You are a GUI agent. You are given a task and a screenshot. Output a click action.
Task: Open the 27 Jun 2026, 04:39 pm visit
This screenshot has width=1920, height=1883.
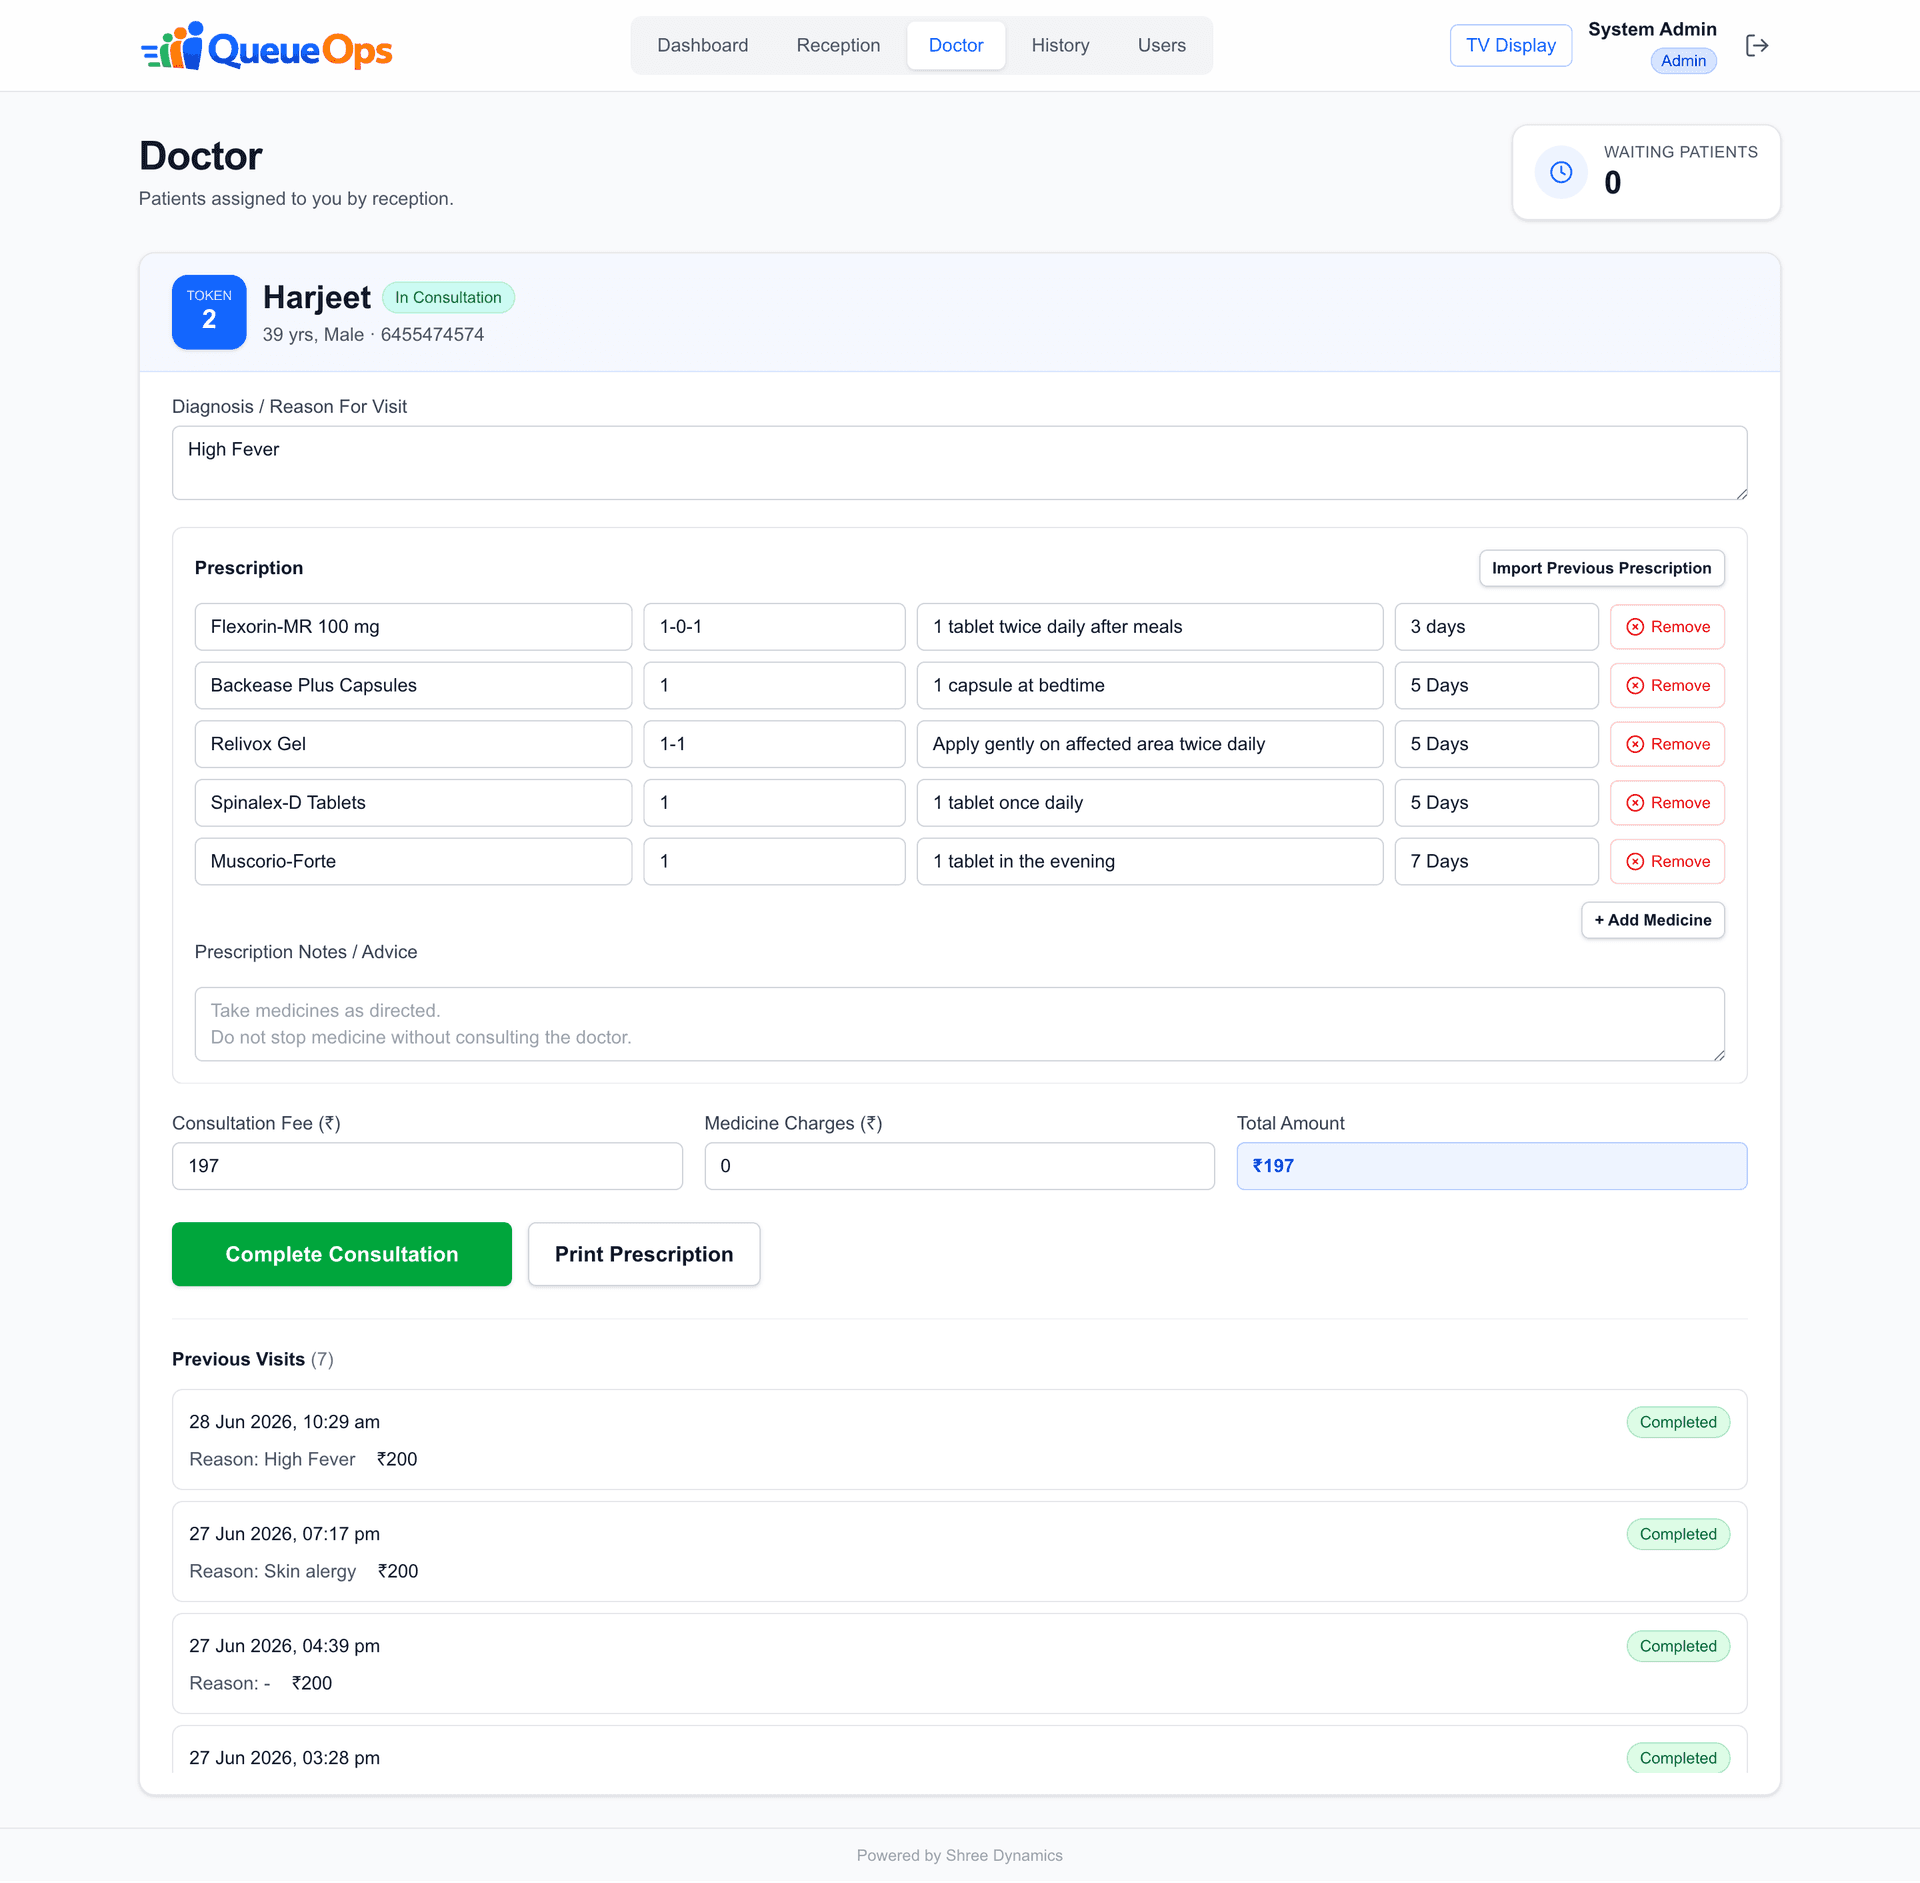pos(959,1664)
